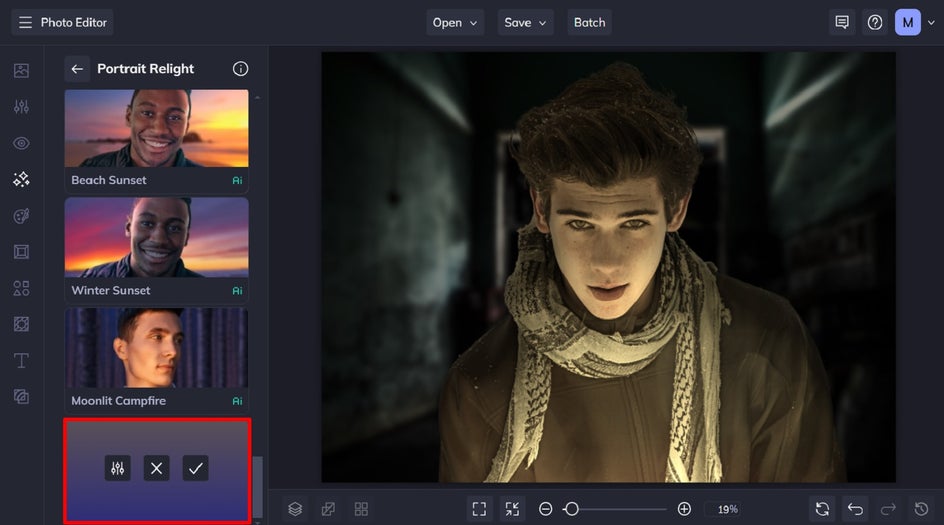944x525 pixels.
Task: Select the Beach Sunset preset thumbnail
Action: pyautogui.click(x=157, y=128)
